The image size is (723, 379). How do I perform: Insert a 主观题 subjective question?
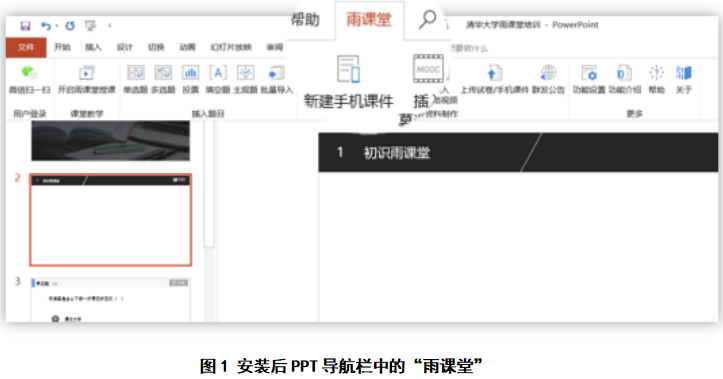coord(245,79)
